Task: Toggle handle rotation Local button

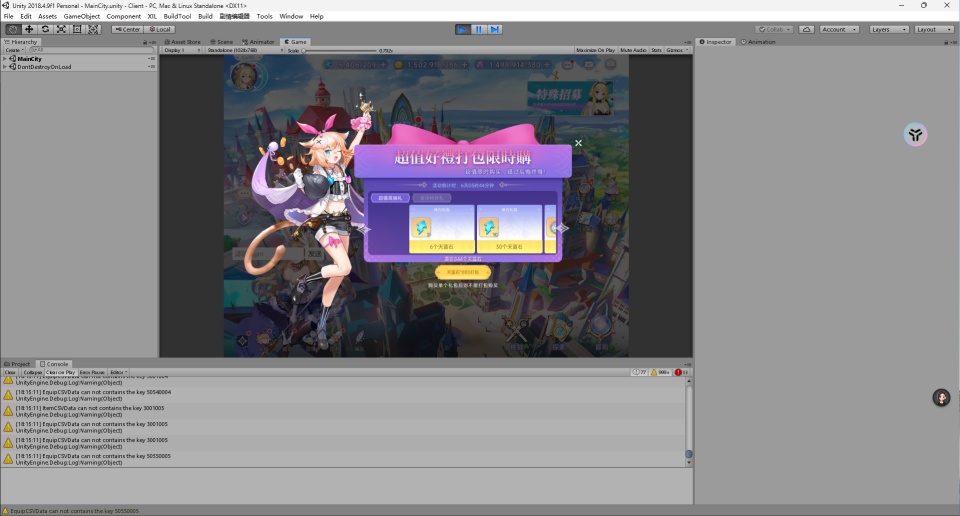Action: [x=160, y=29]
